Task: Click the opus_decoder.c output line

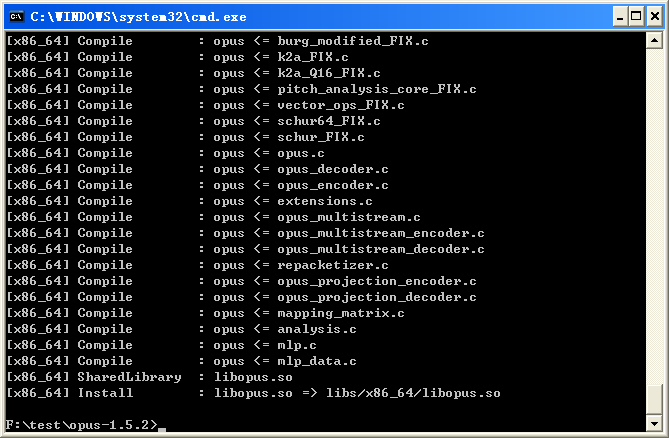Action: tap(197, 169)
